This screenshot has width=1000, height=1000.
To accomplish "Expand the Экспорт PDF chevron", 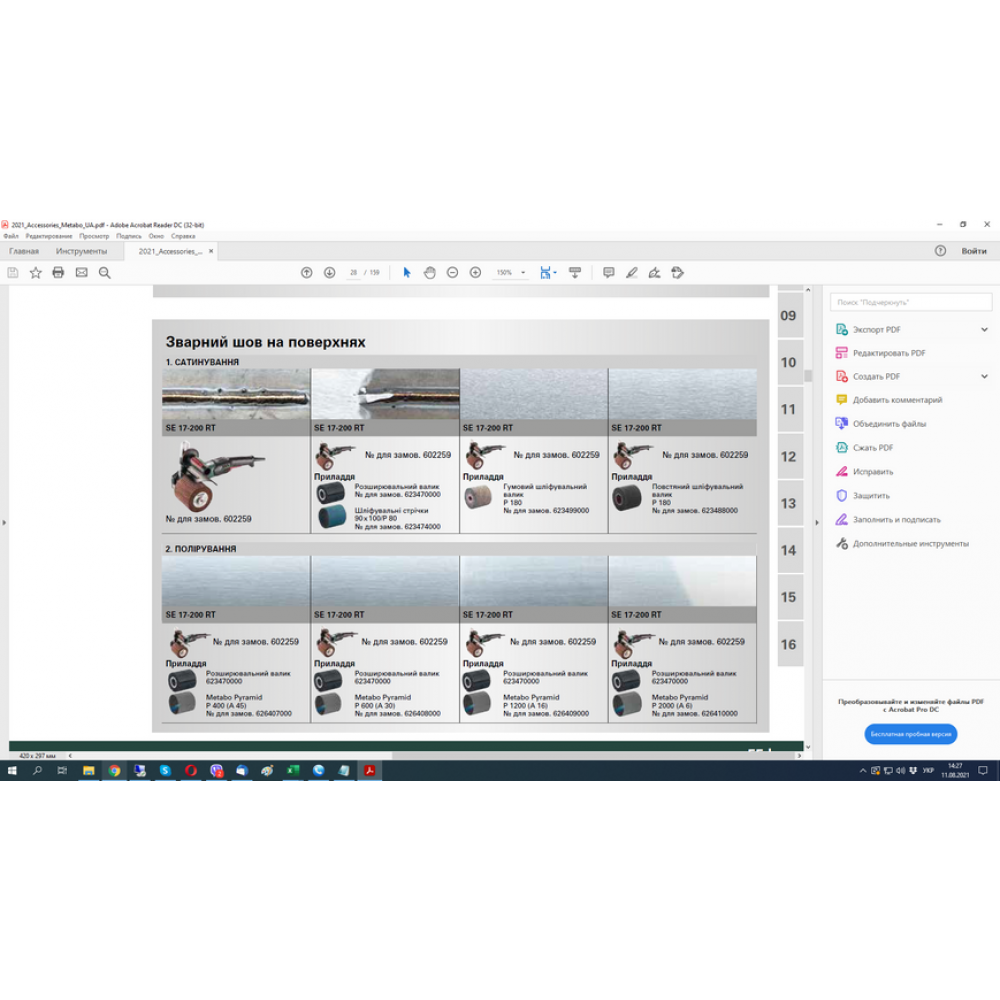I will [x=984, y=329].
